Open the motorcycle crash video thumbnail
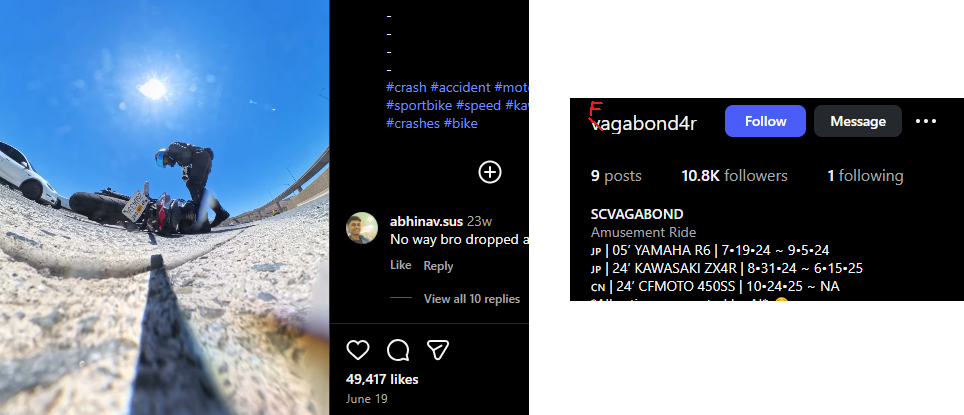Viewport: 964px width, 415px height. (x=164, y=207)
